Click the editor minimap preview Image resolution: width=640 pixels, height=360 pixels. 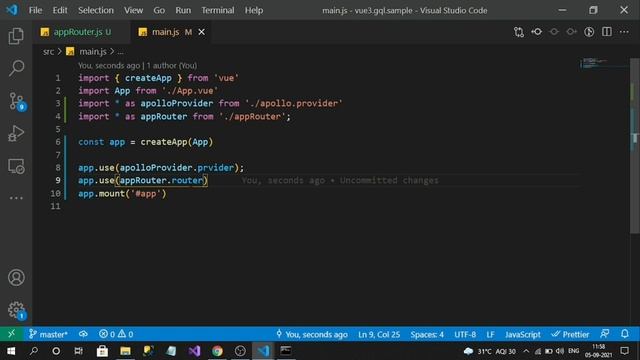[604, 63]
